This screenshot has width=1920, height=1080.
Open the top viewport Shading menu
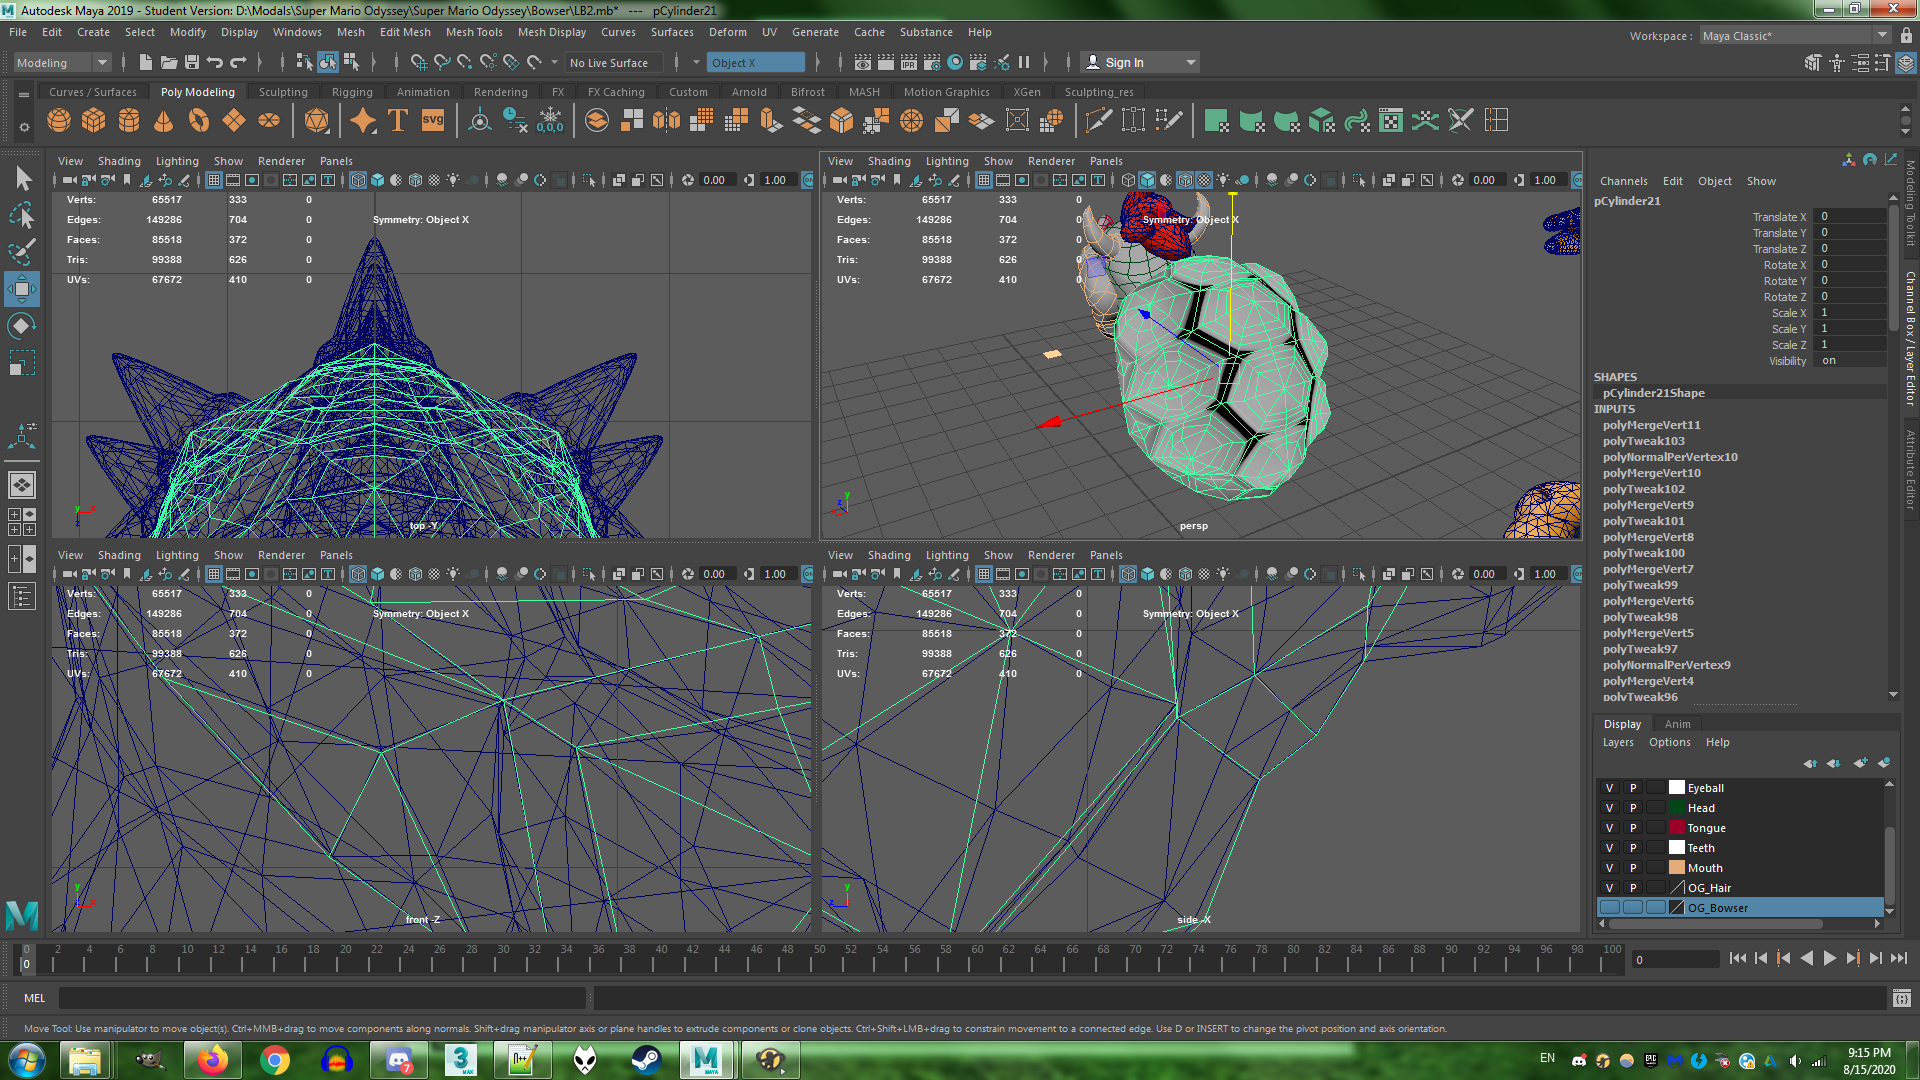(119, 161)
